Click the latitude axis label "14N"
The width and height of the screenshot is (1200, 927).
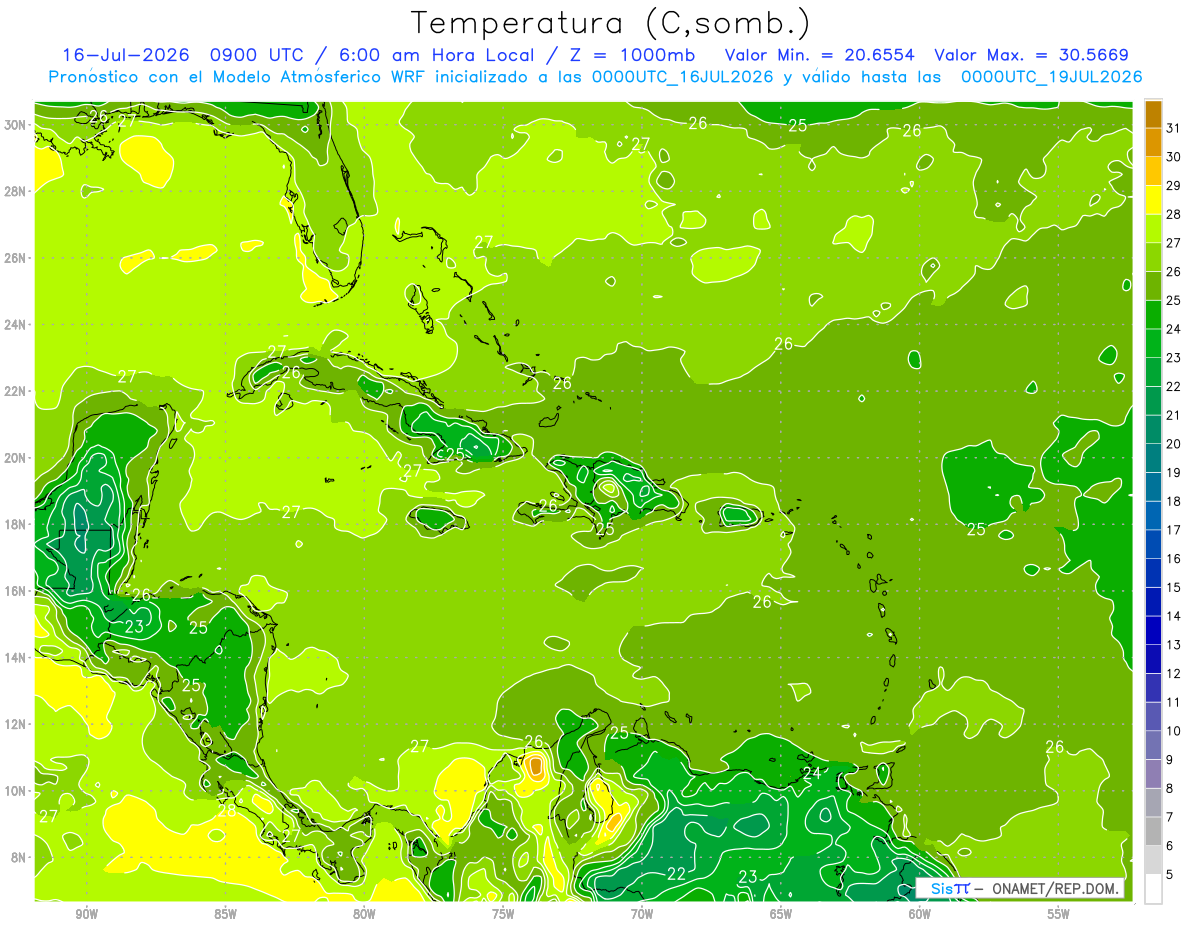pyautogui.click(x=17, y=657)
